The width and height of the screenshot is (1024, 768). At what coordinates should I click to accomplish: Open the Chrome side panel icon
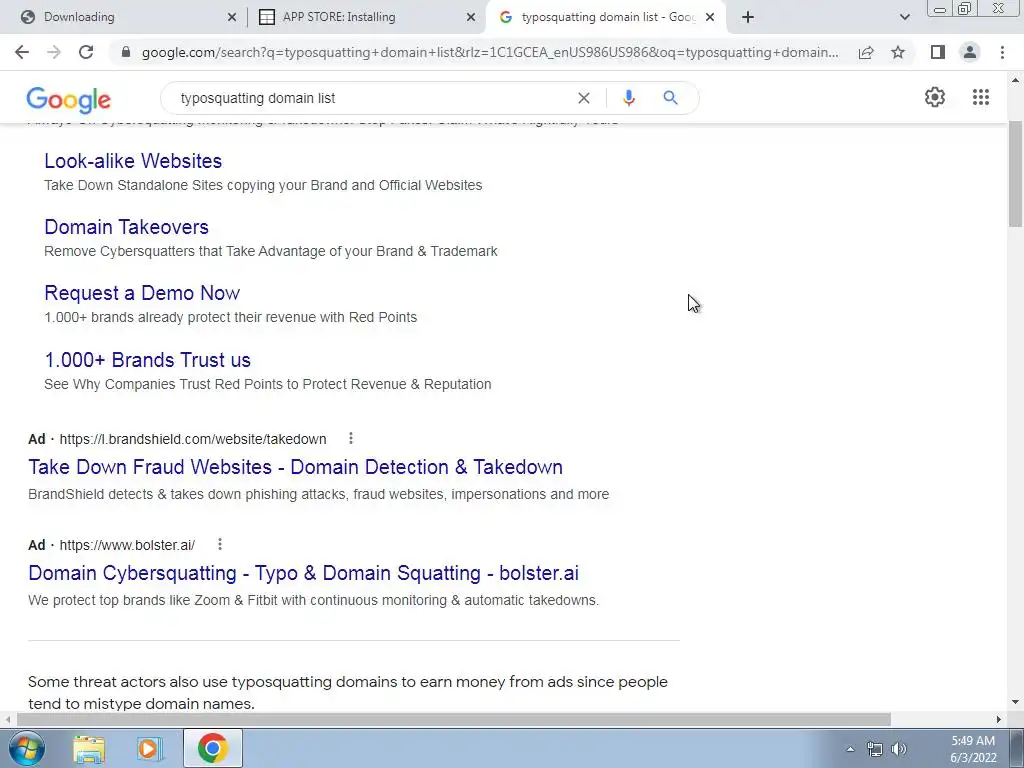938,52
